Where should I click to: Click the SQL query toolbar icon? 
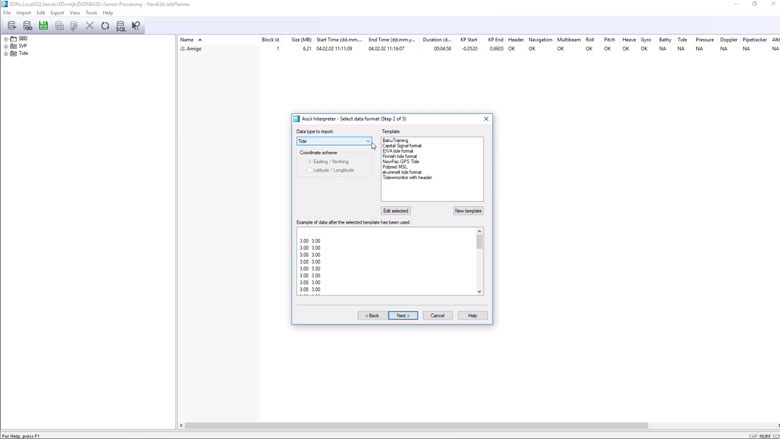coord(121,26)
